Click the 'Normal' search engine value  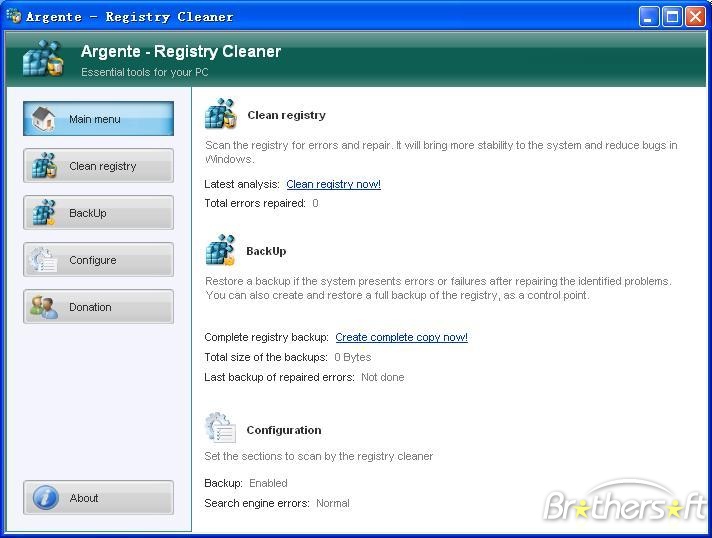(x=332, y=503)
